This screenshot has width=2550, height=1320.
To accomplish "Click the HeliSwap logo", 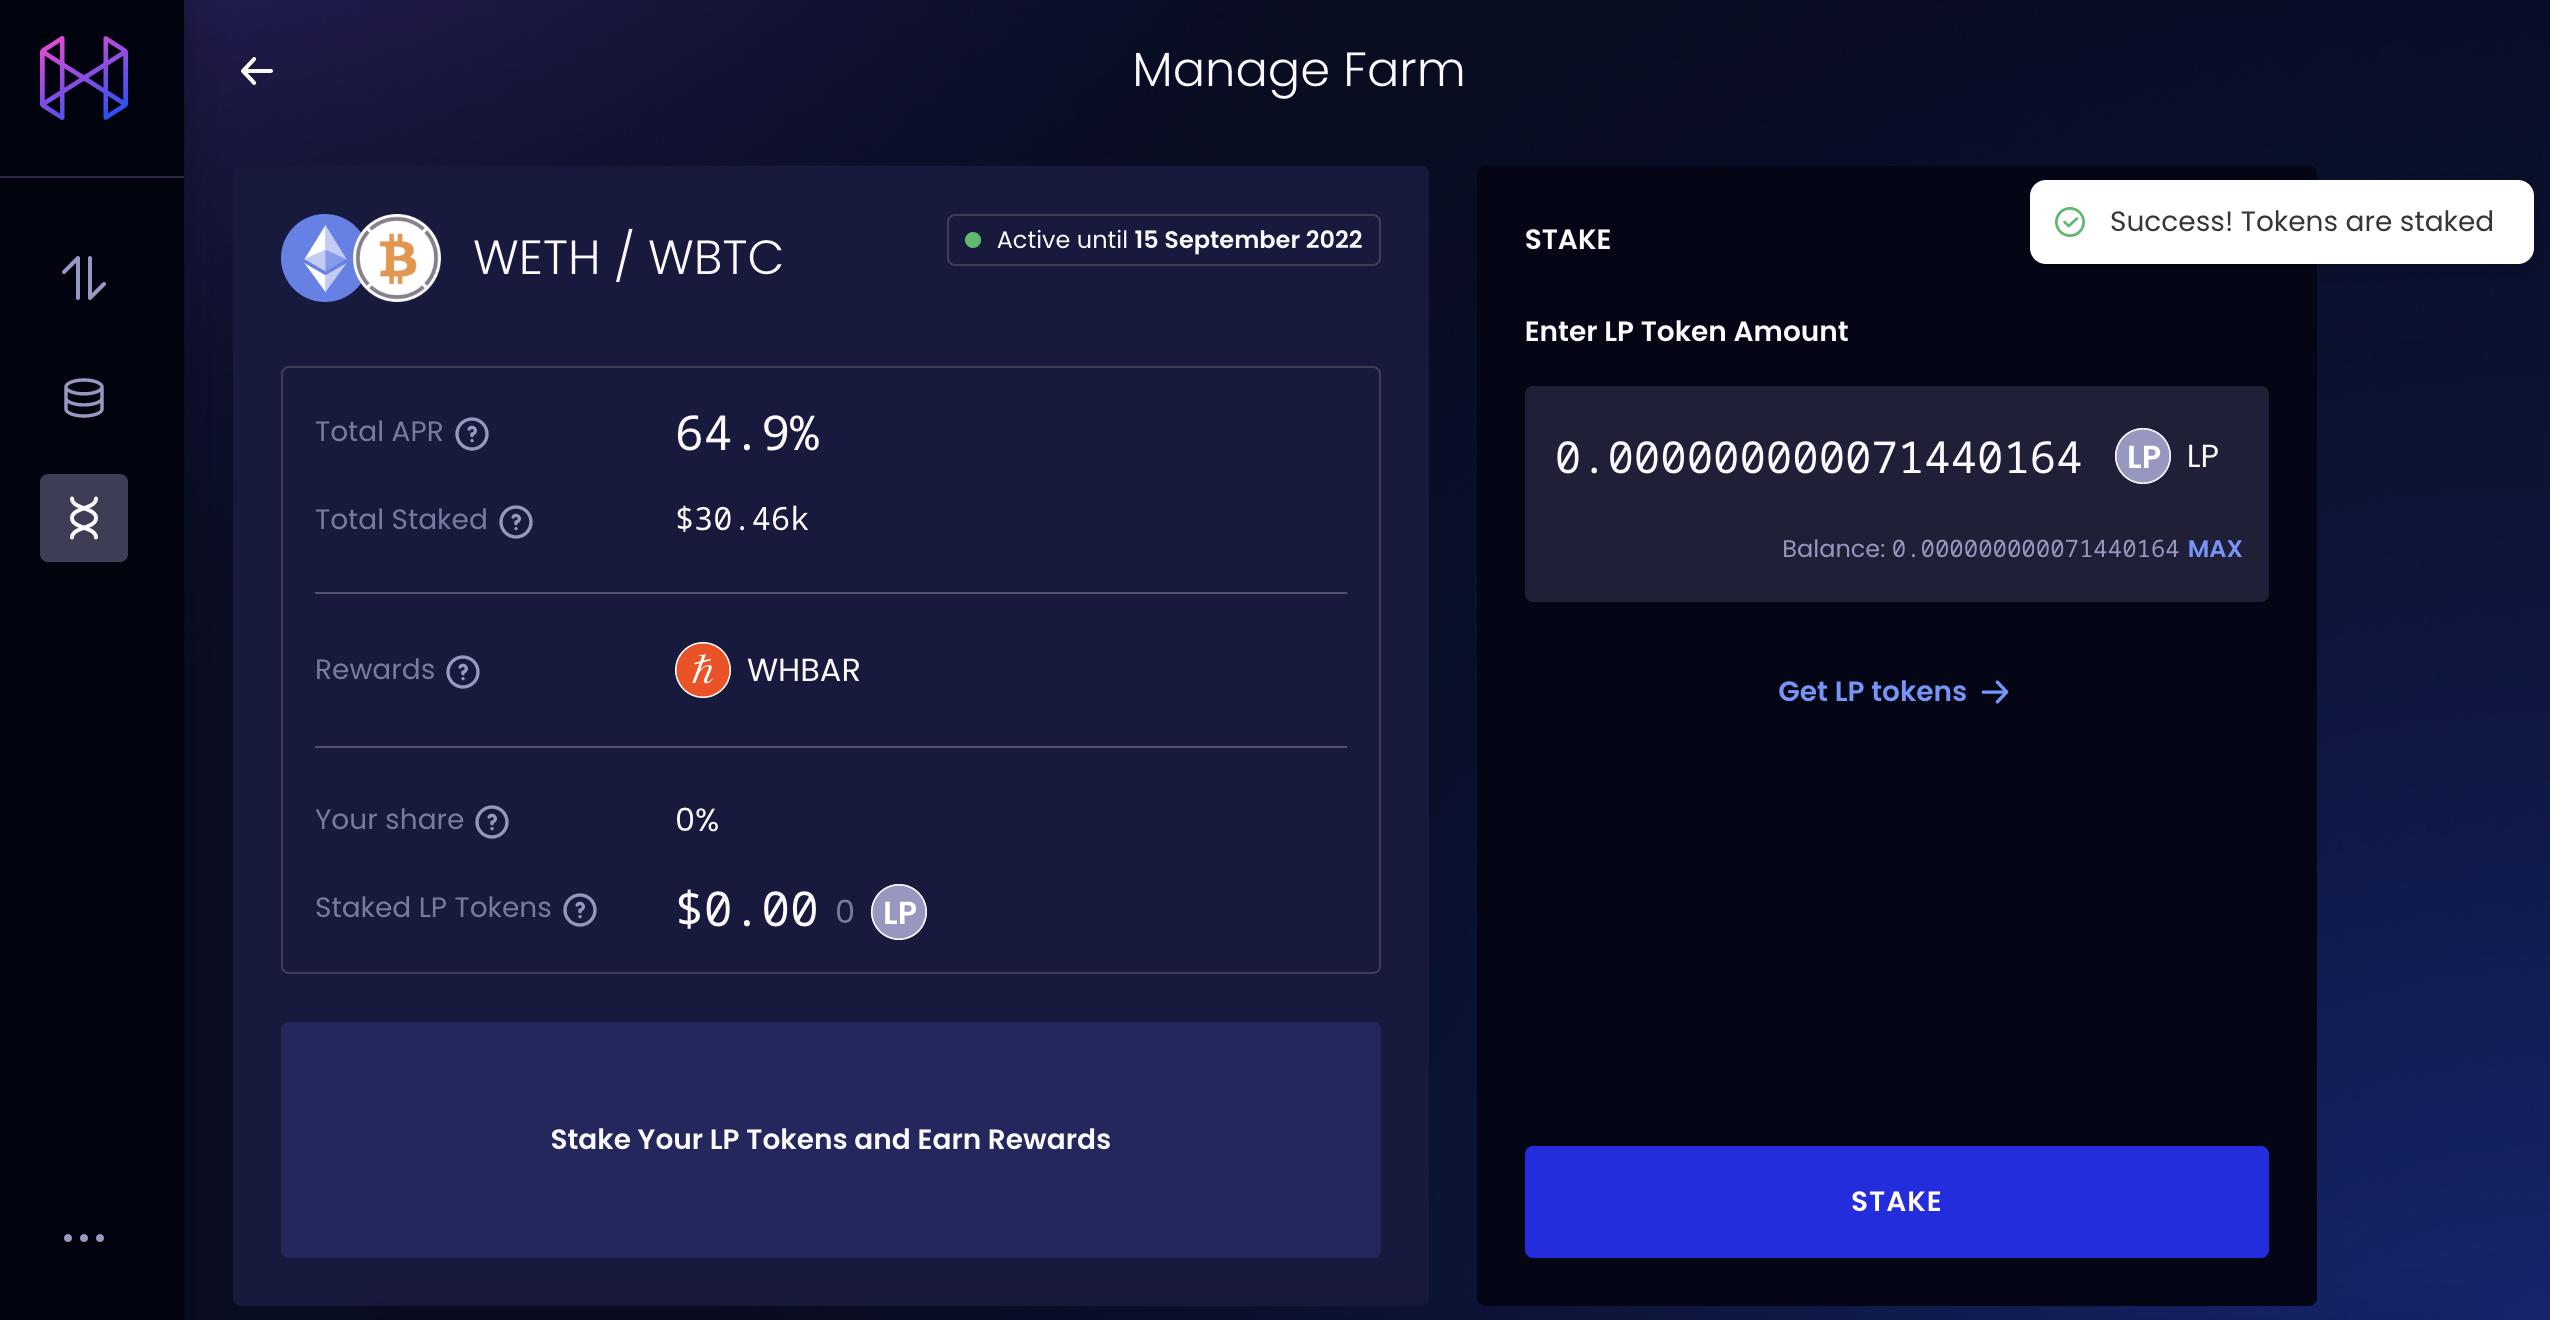I will point(84,78).
